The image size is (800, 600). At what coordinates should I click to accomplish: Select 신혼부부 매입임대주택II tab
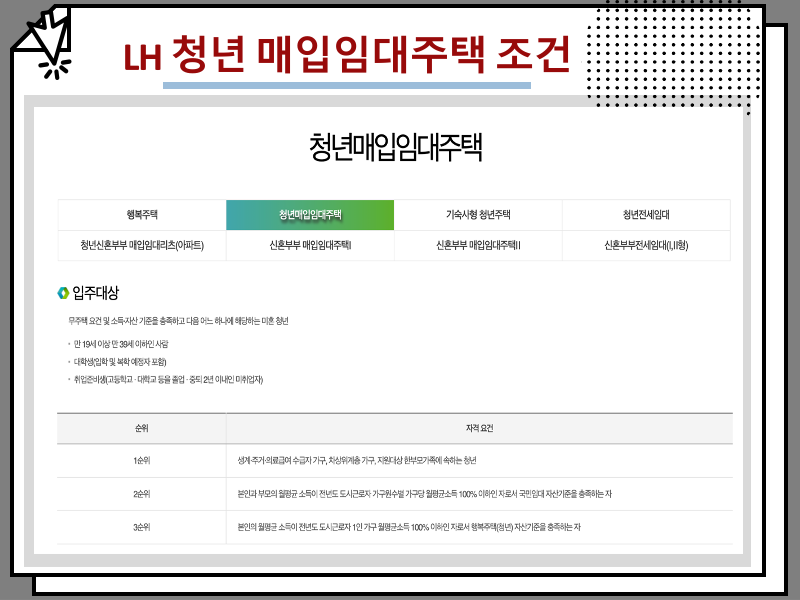[x=478, y=245]
